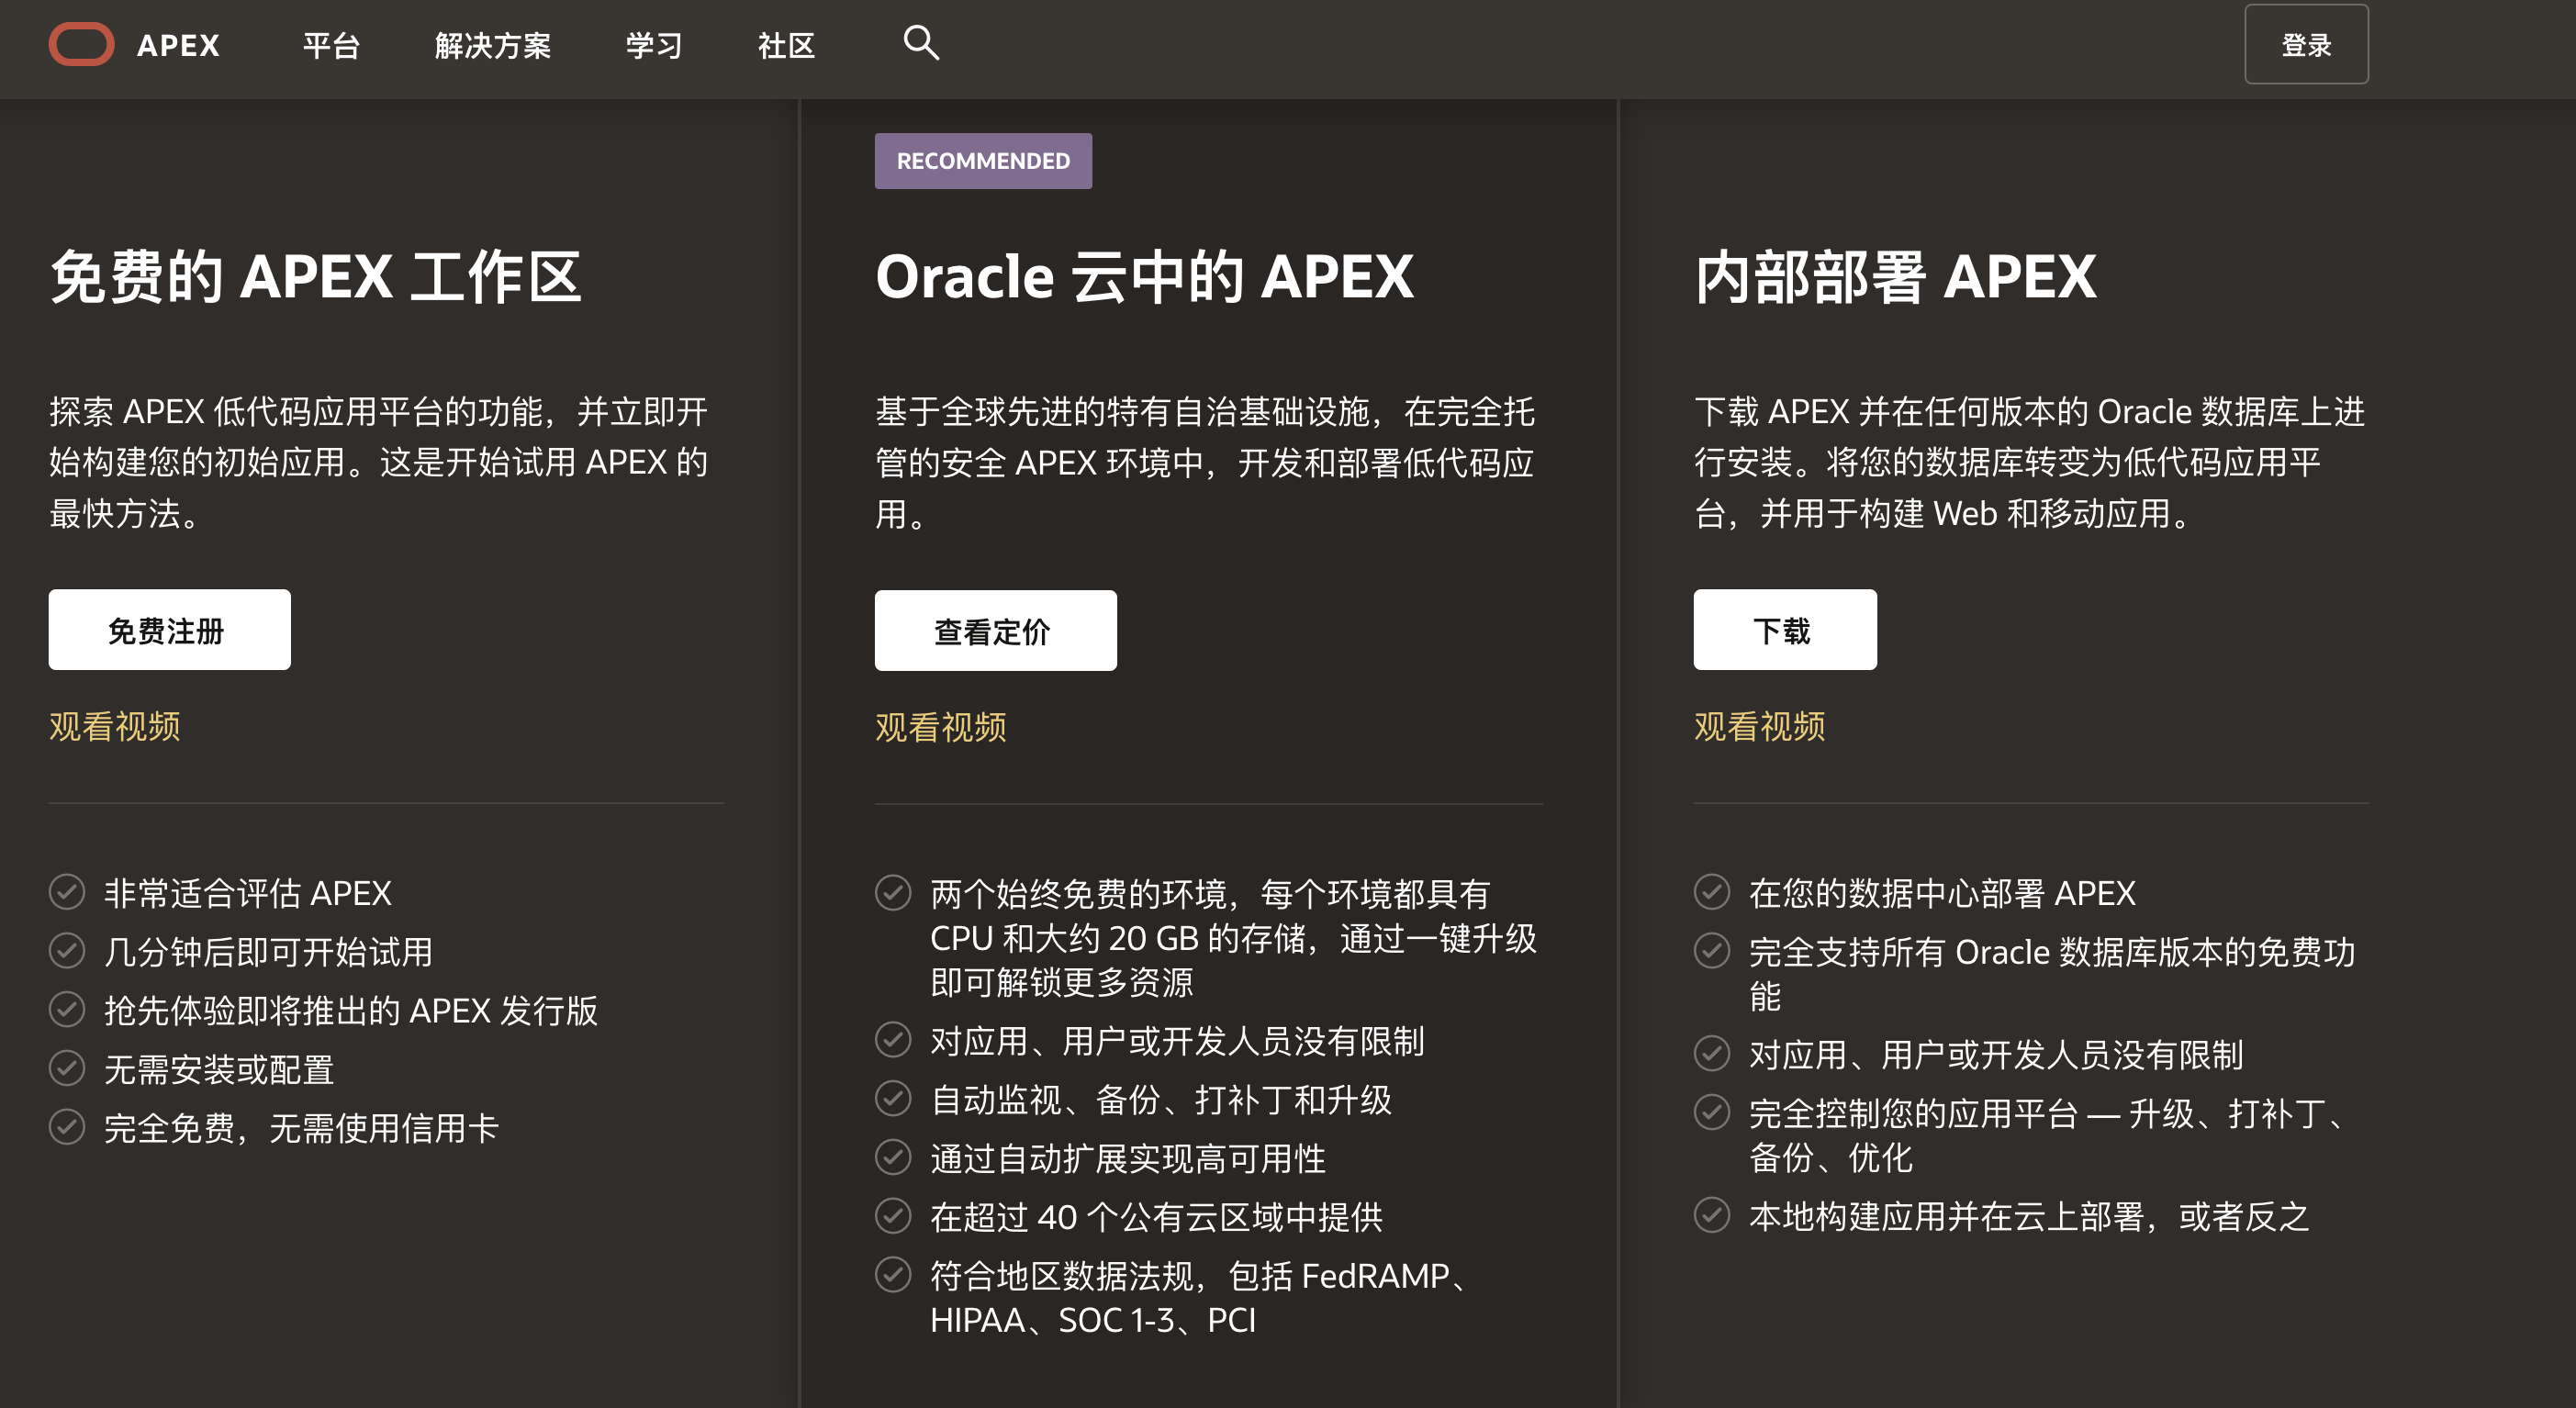Click the Oracle red logo icon
Viewport: 2576px width, 1408px height.
tap(81, 45)
